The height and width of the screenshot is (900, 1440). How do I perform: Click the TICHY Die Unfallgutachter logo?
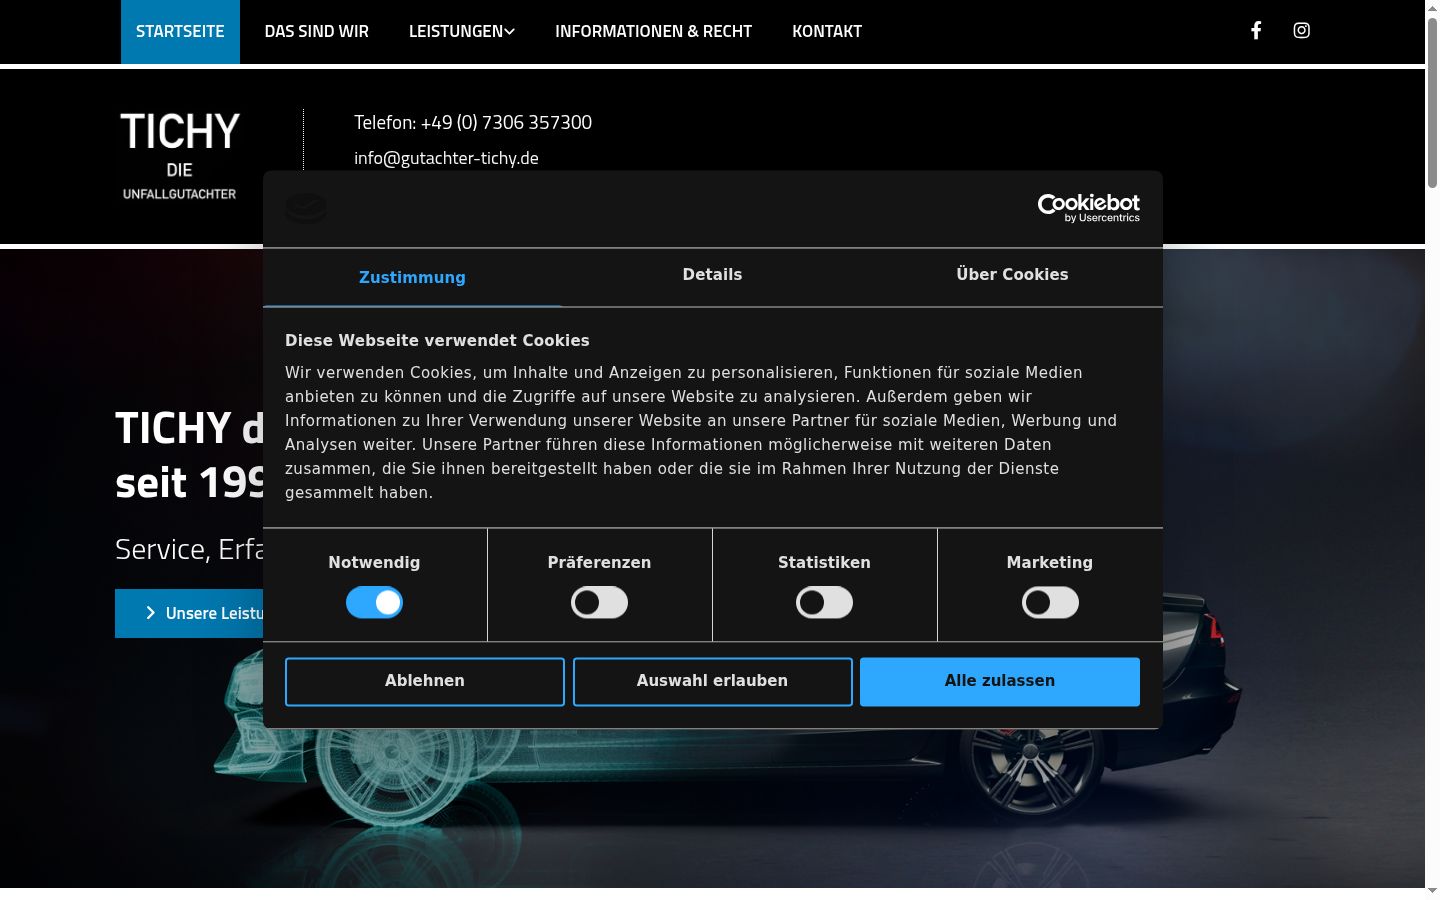[180, 156]
